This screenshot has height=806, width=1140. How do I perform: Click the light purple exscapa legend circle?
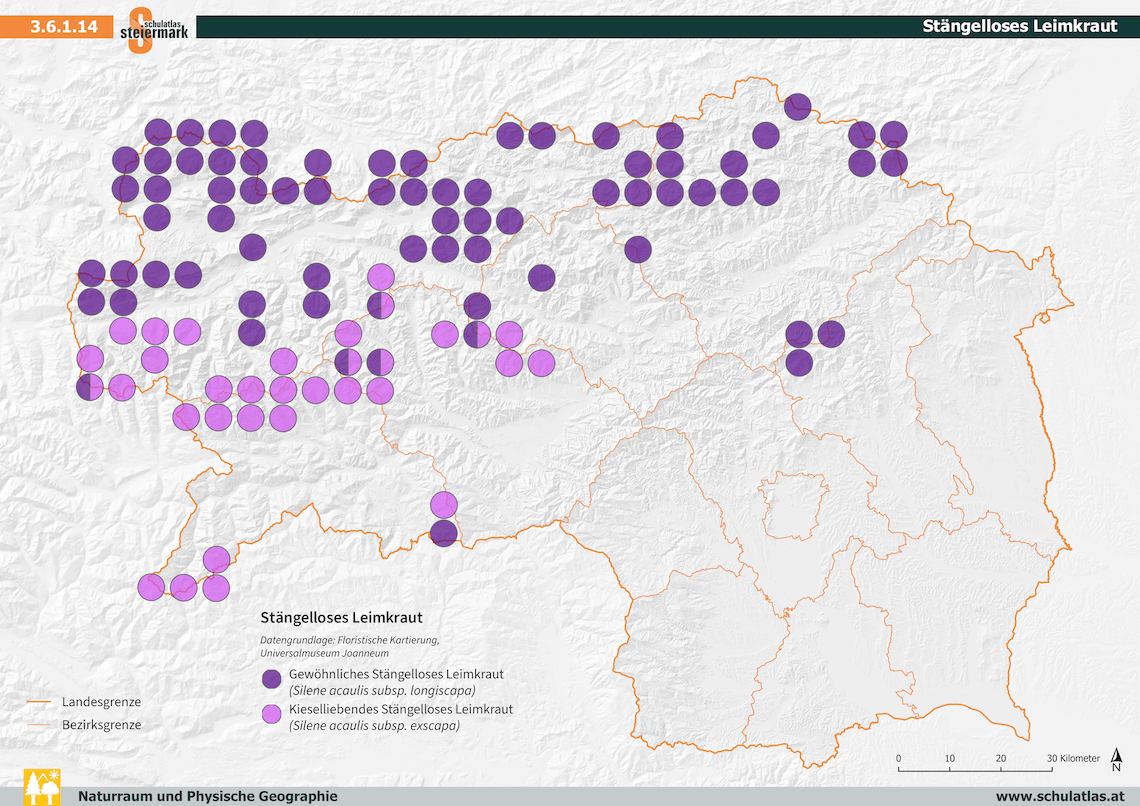[271, 716]
